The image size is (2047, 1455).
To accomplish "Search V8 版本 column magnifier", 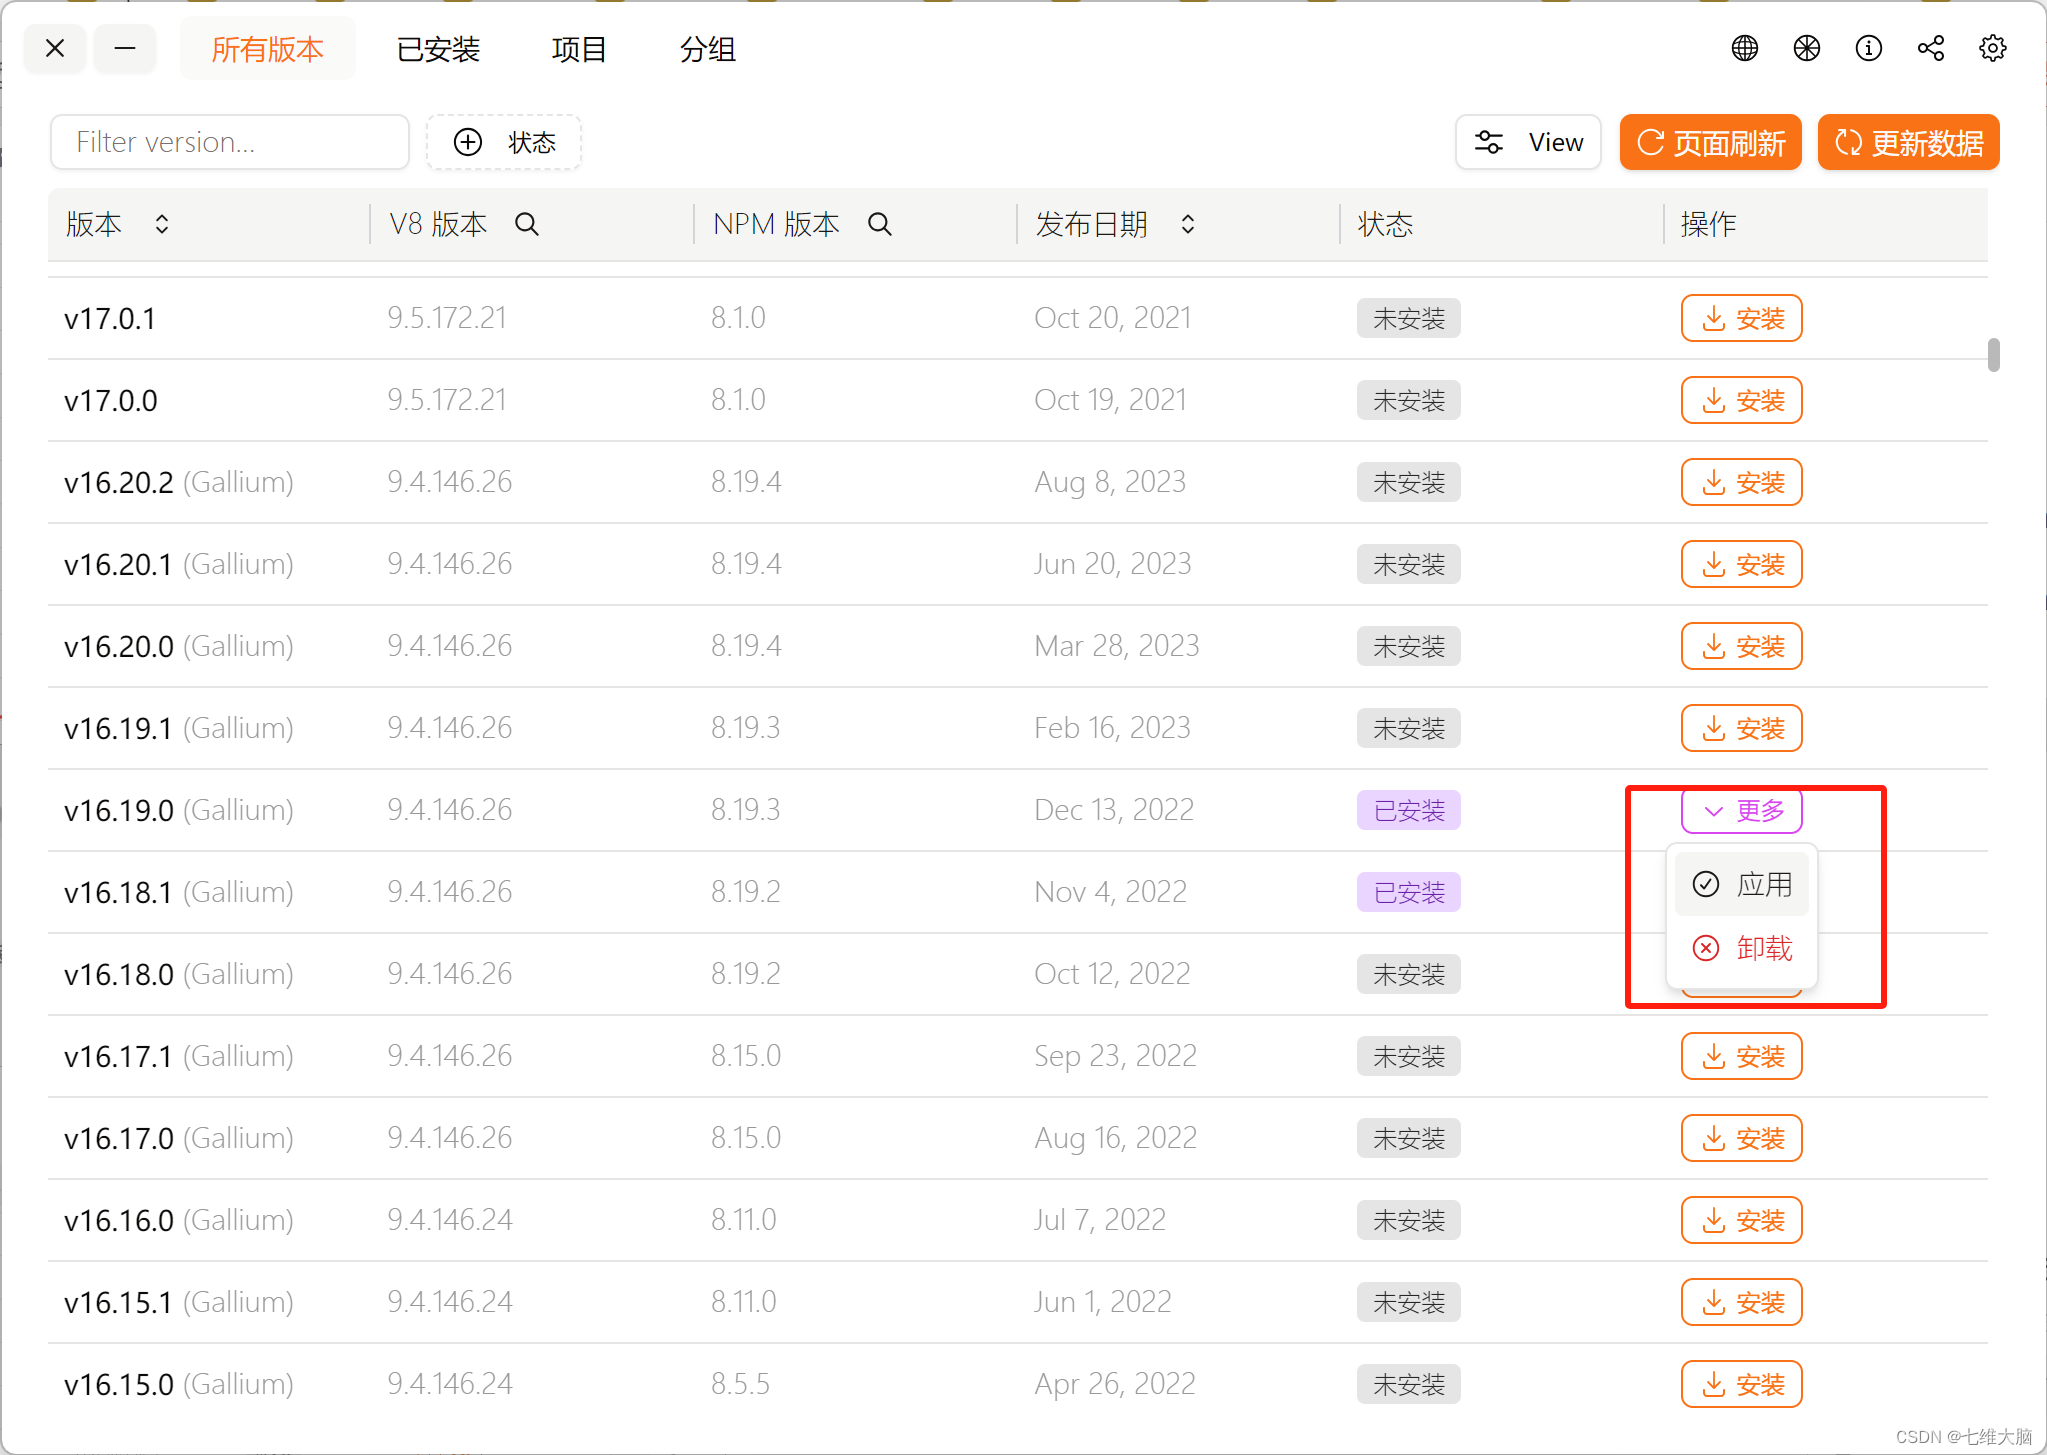I will (527, 224).
